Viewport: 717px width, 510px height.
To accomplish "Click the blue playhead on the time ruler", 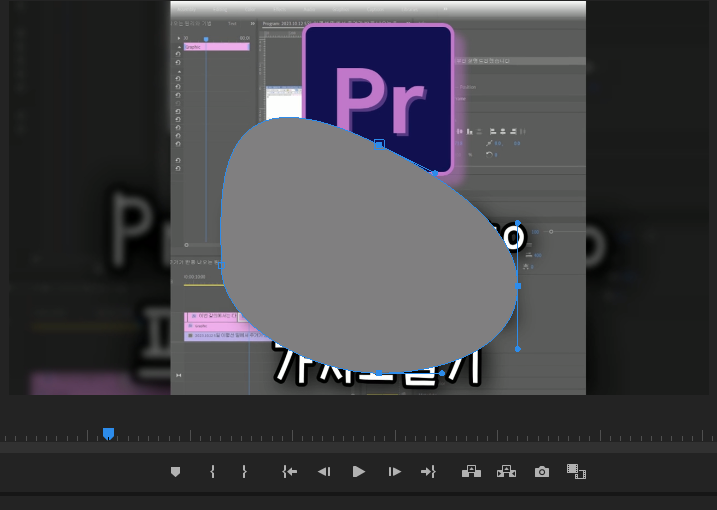I will tap(108, 434).
